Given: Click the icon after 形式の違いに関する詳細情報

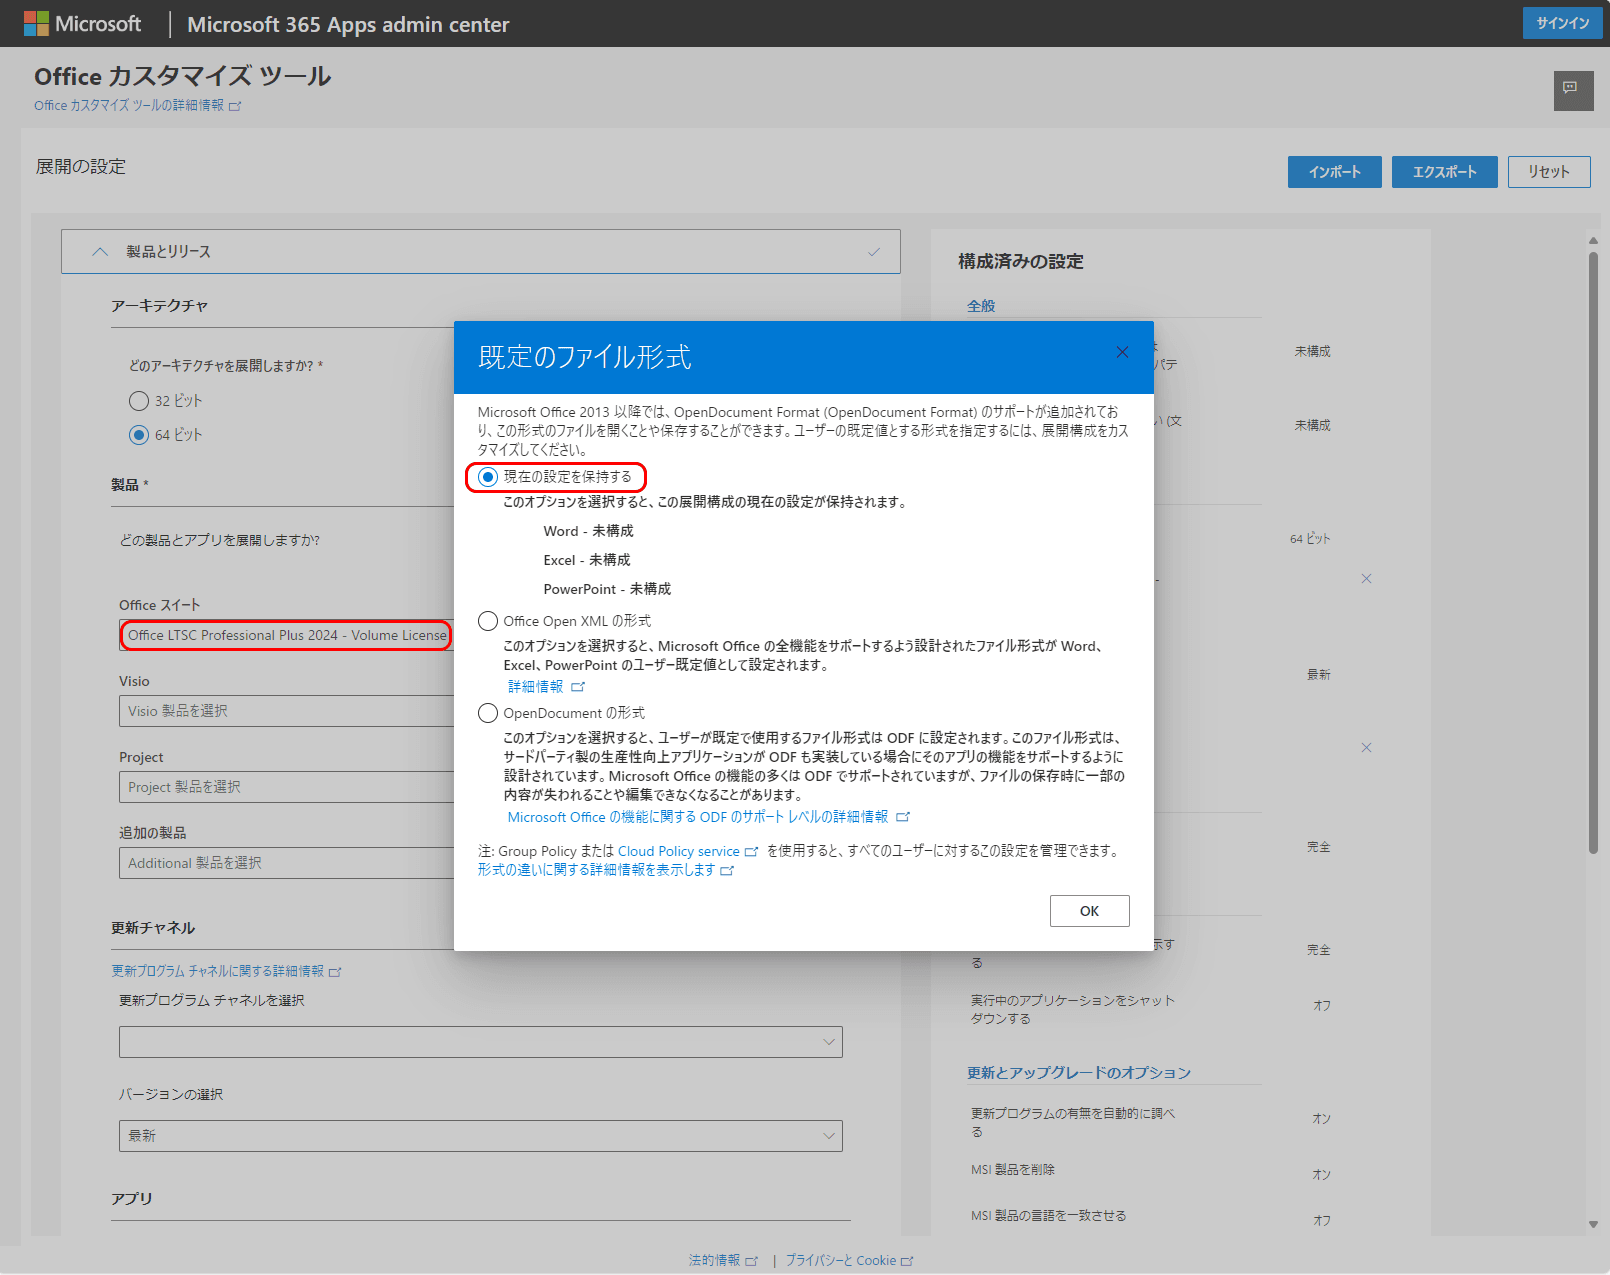Looking at the screenshot, I should [727, 871].
